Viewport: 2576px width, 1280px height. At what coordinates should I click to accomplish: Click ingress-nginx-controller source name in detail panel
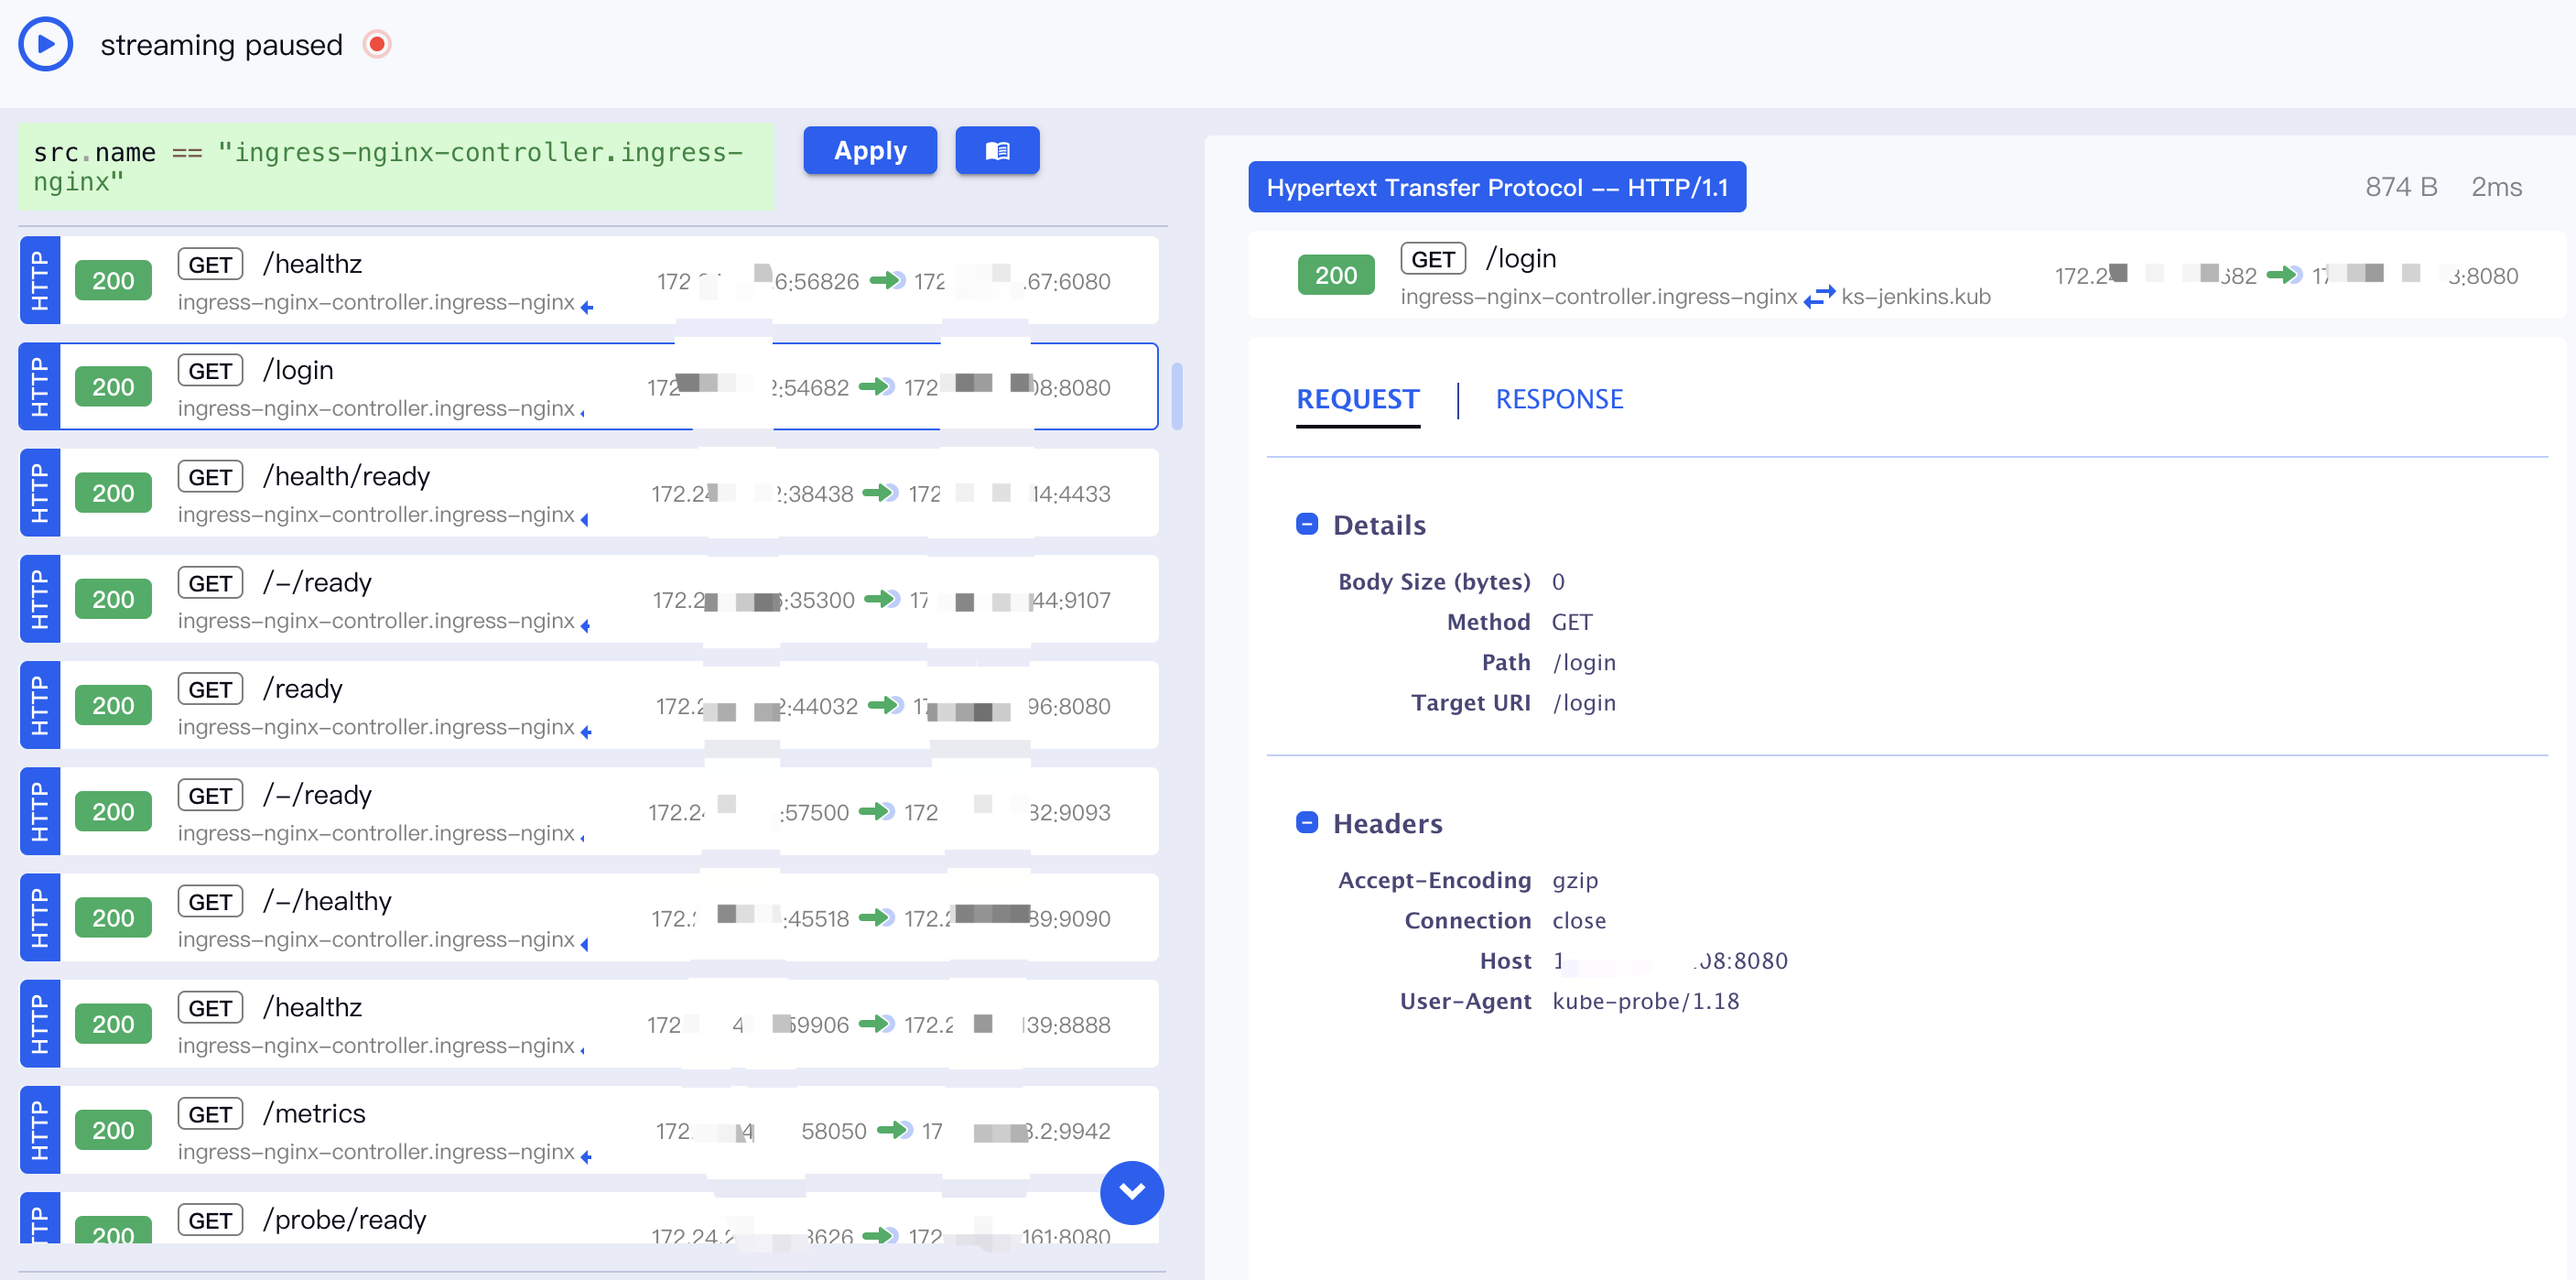click(1598, 297)
